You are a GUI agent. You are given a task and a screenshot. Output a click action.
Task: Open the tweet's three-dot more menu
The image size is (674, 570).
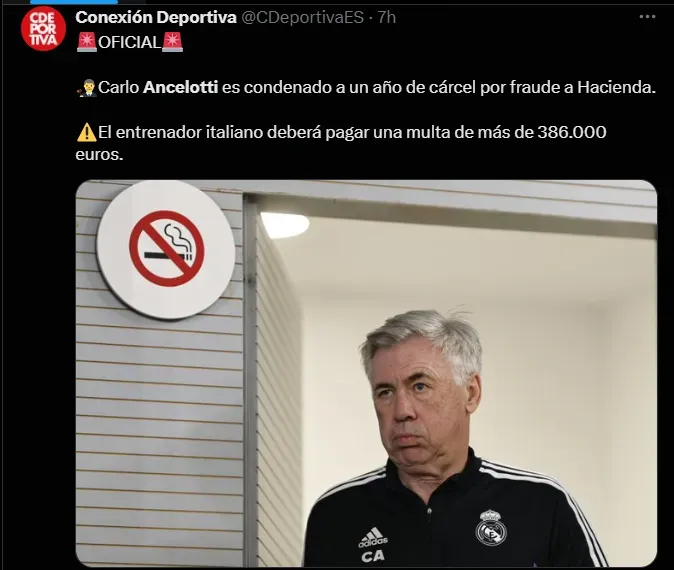pyautogui.click(x=647, y=17)
